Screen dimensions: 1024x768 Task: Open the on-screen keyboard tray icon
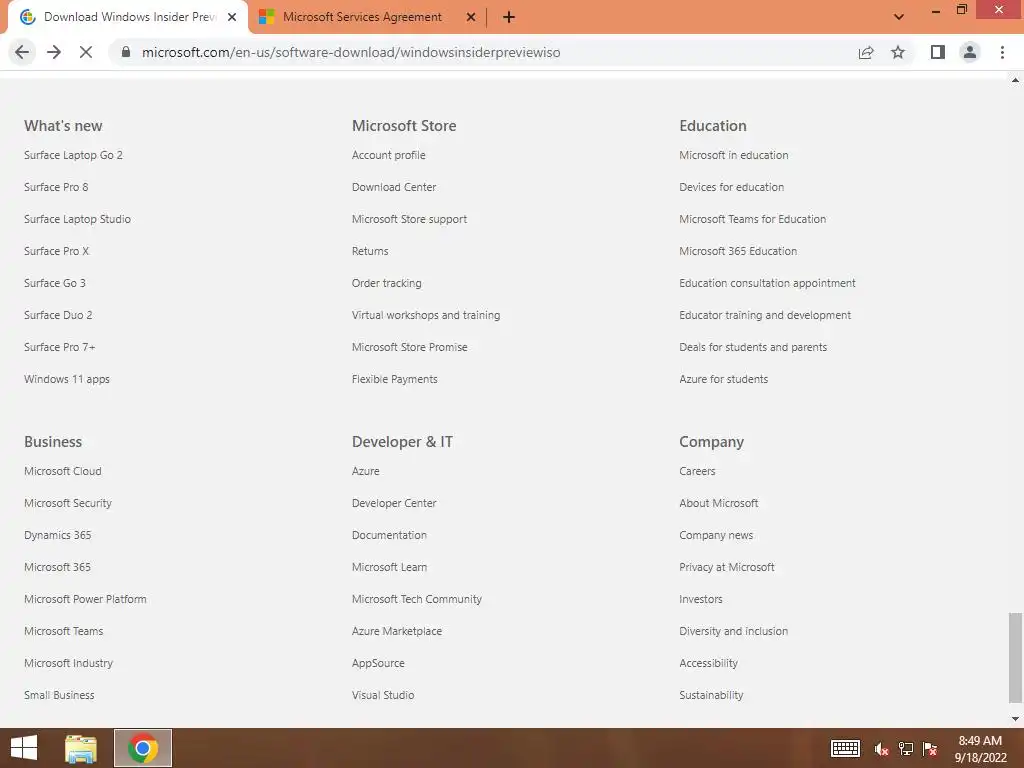[x=845, y=748]
